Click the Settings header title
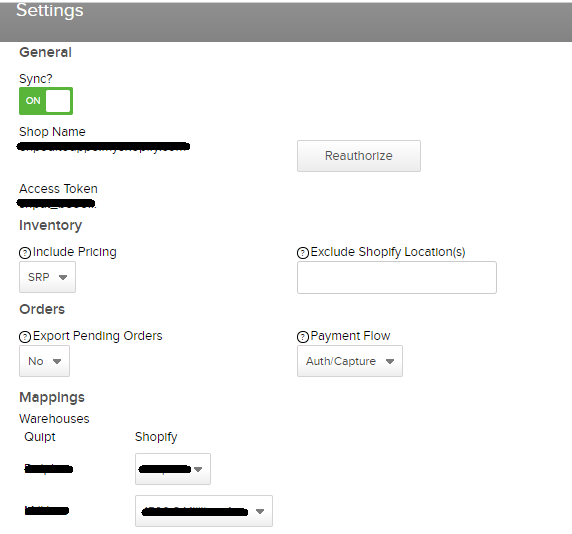Screen dimensions: 572x534 50,10
